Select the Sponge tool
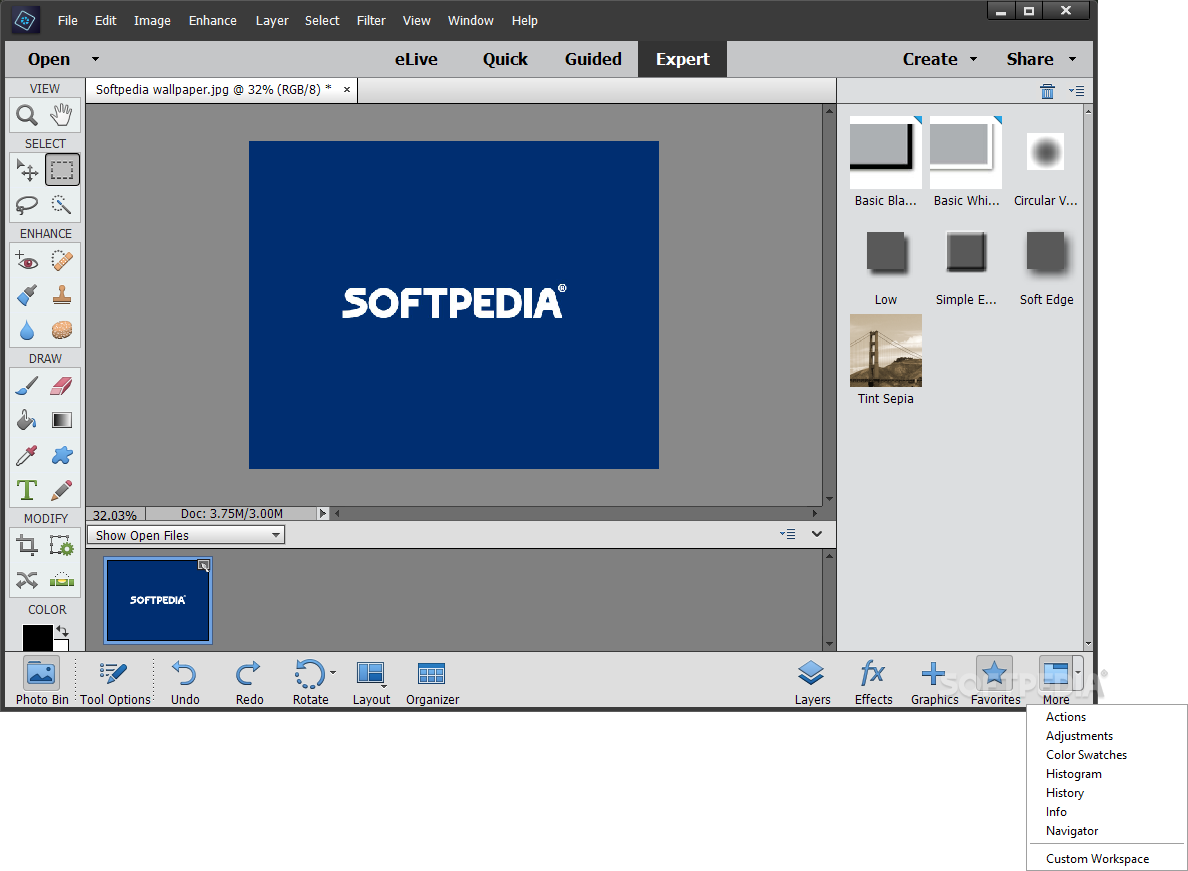The height and width of the screenshot is (871, 1188). (61, 330)
